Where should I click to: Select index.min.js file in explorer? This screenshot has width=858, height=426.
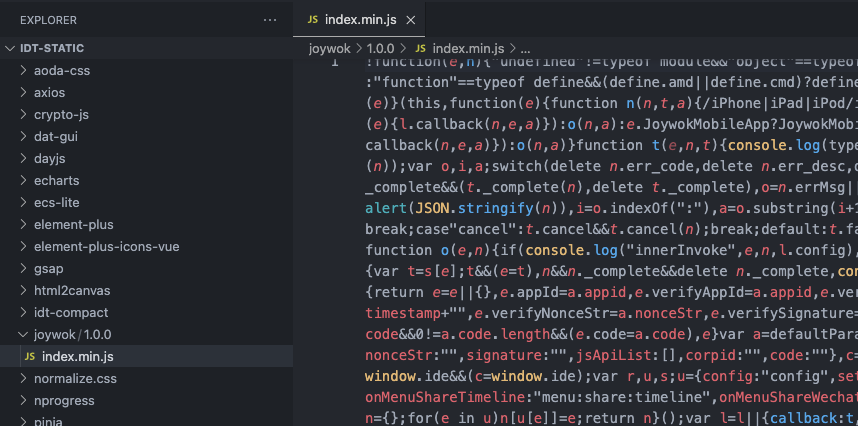(x=77, y=357)
